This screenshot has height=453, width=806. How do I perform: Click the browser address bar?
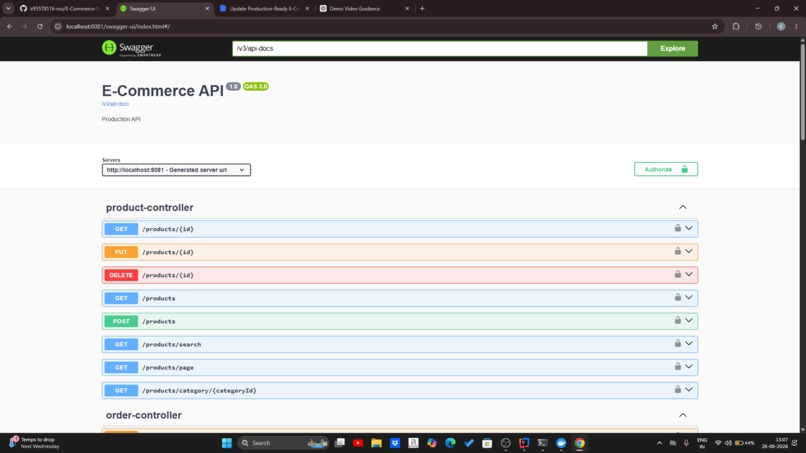pyautogui.click(x=380, y=26)
